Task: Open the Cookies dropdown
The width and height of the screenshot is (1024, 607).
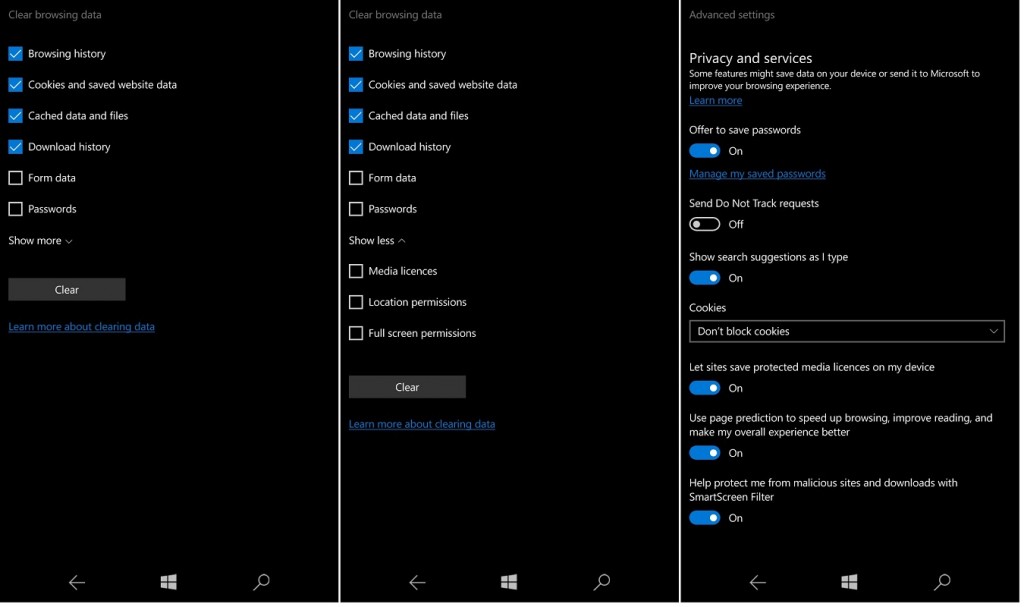Action: click(x=846, y=331)
